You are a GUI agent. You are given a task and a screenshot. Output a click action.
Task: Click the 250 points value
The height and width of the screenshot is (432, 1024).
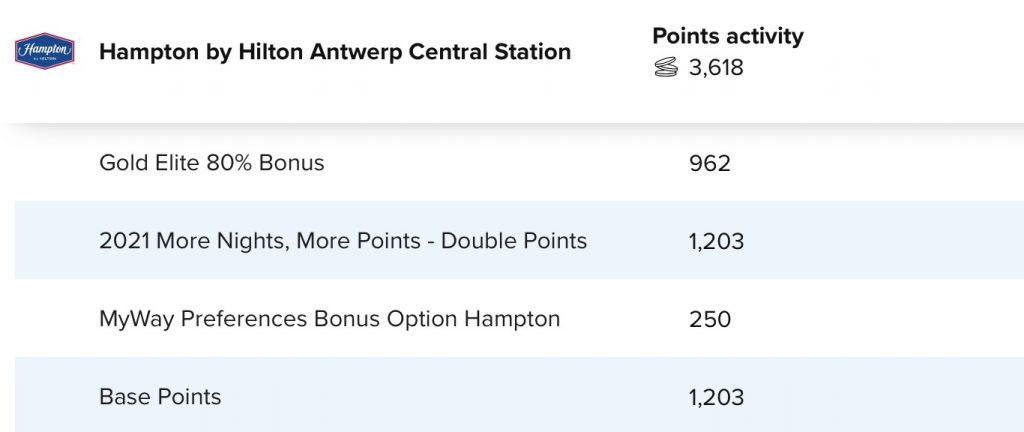710,319
